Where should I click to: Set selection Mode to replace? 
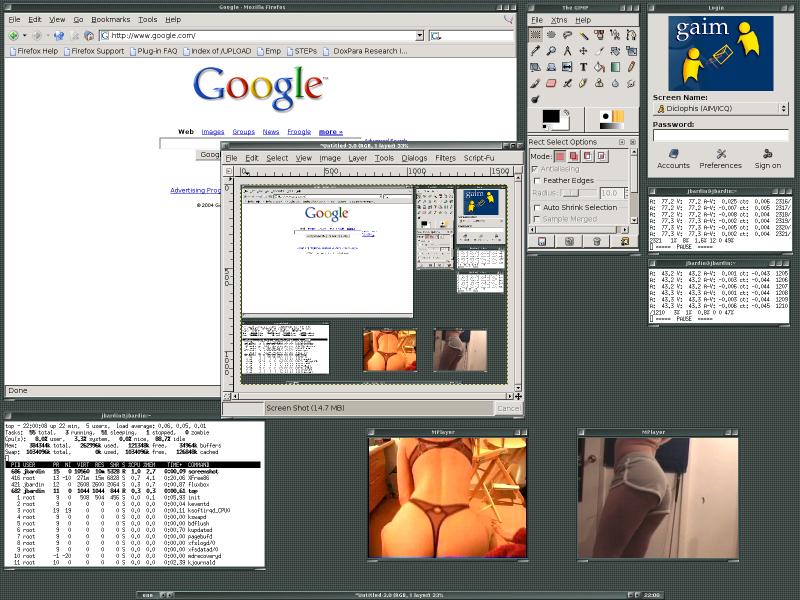tap(560, 156)
